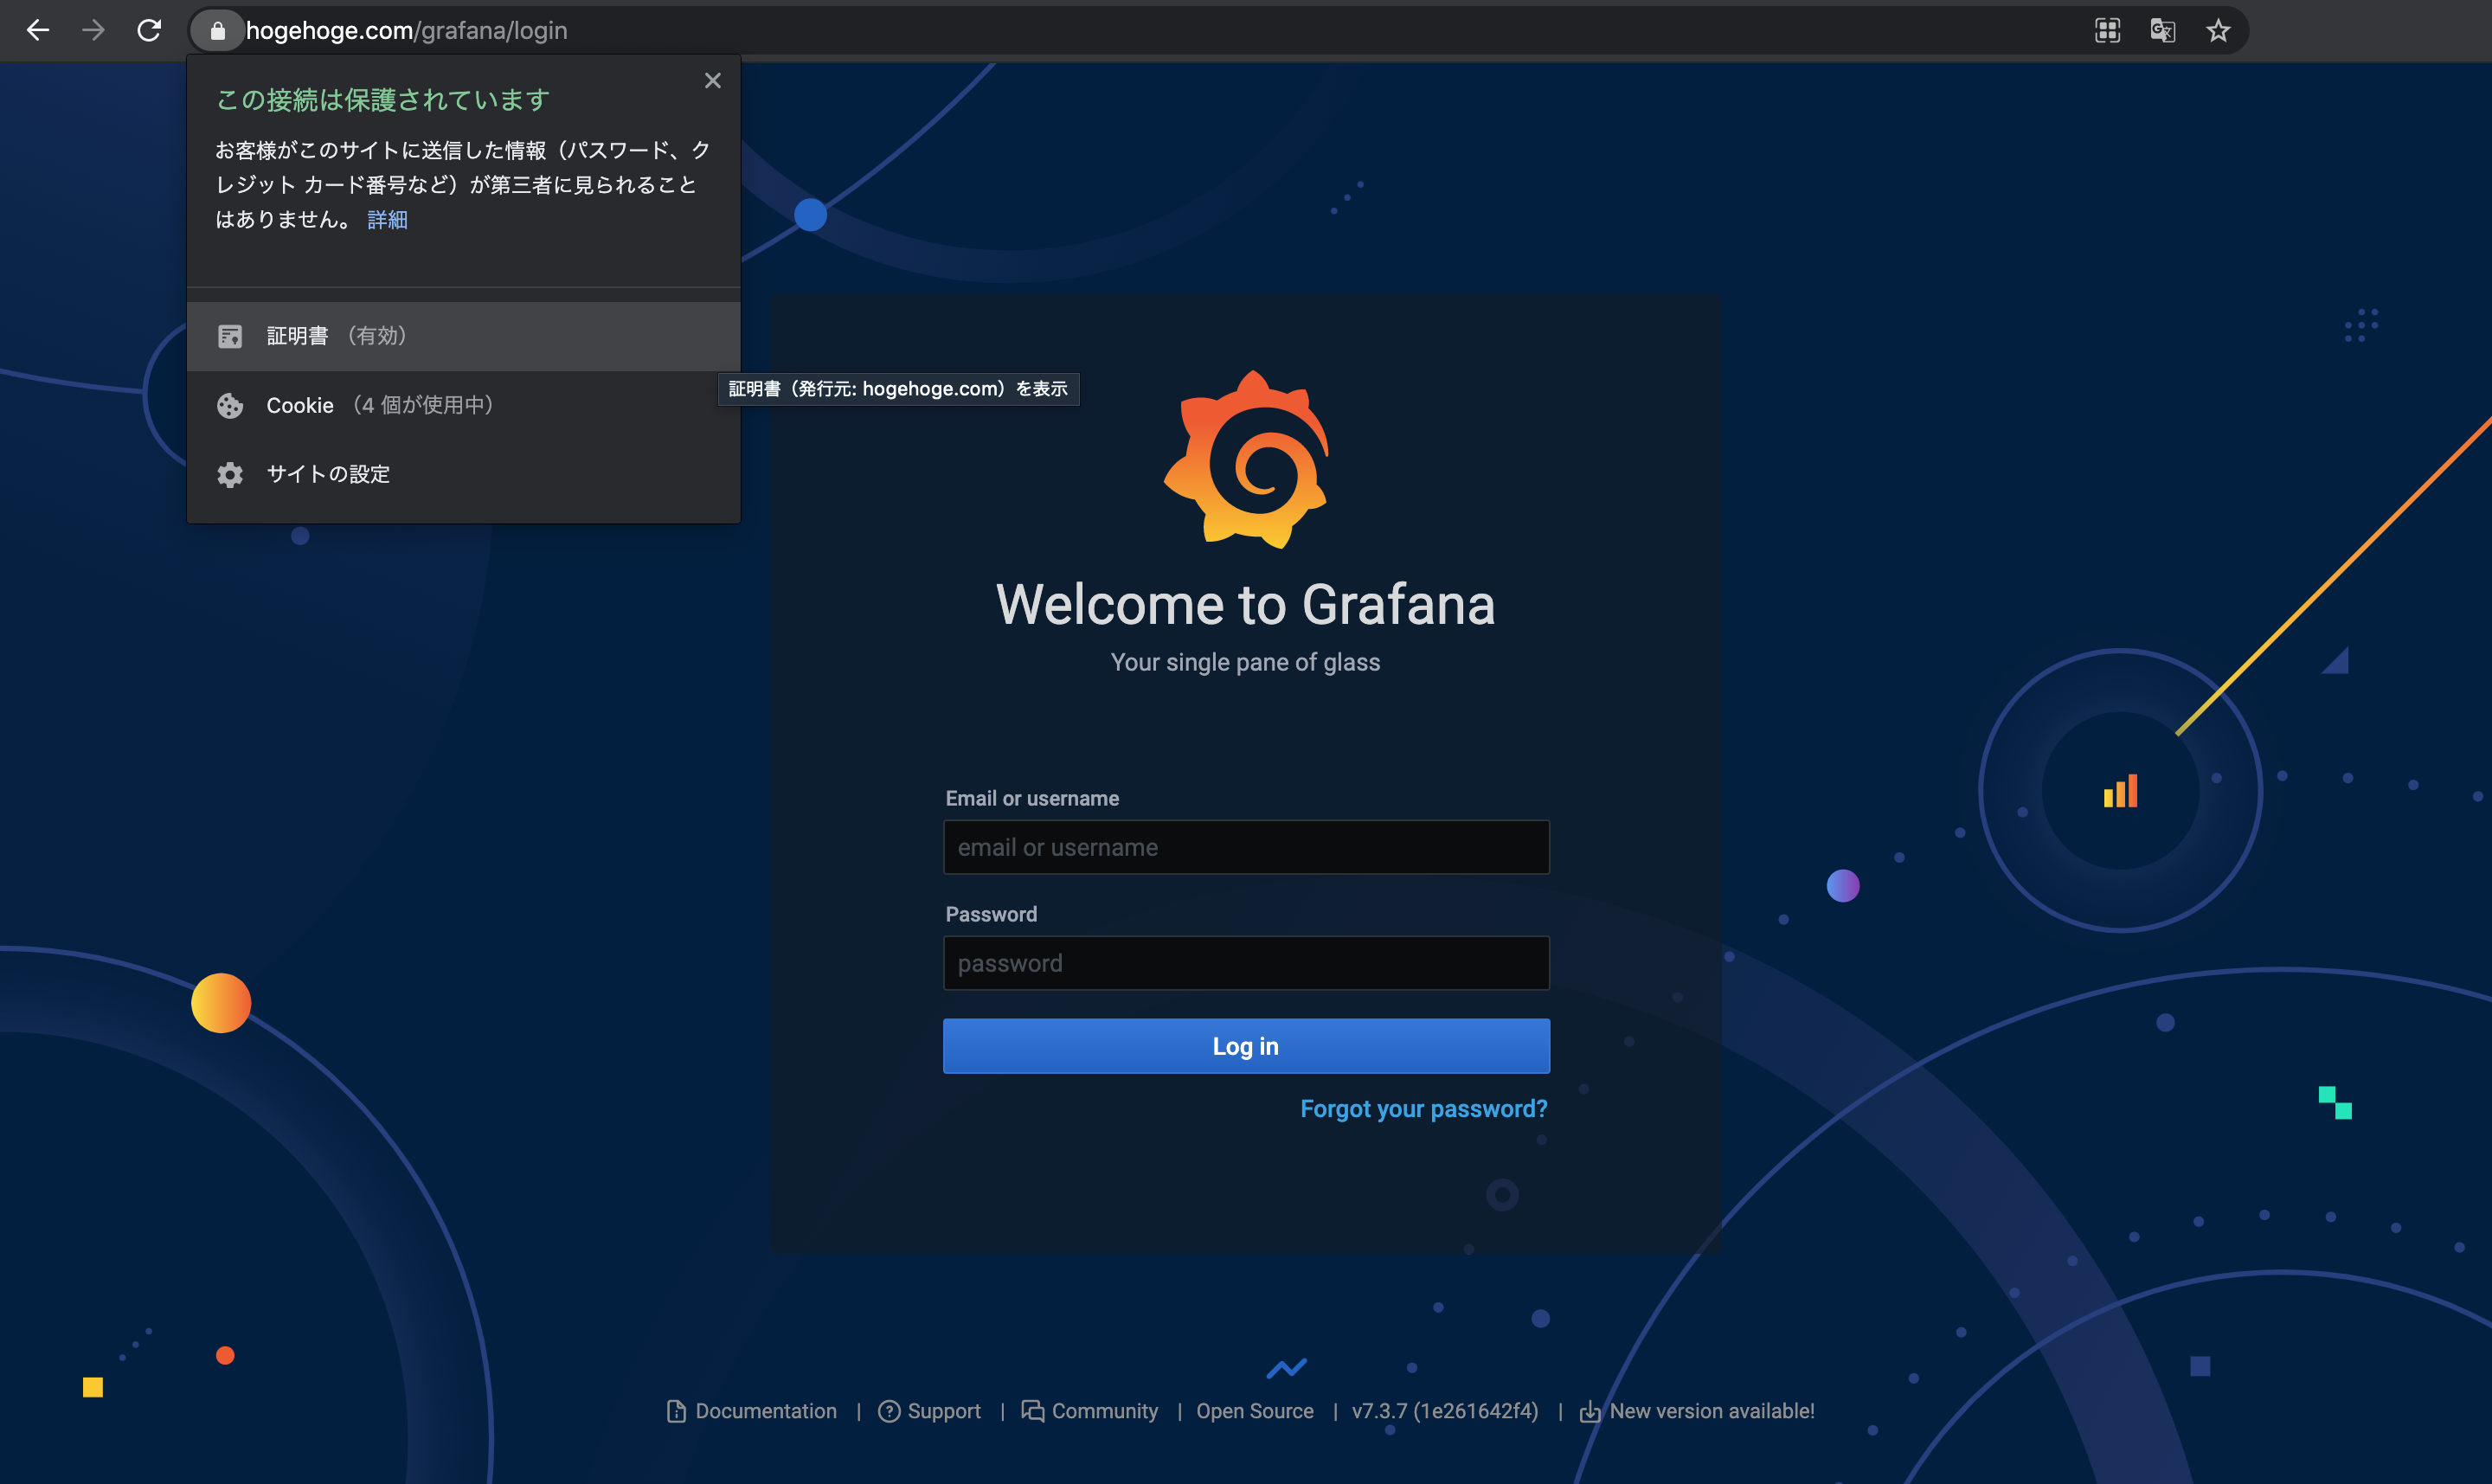Viewport: 2492px width, 1484px height.
Task: Open the Open Source footer link
Action: coord(1255,1411)
